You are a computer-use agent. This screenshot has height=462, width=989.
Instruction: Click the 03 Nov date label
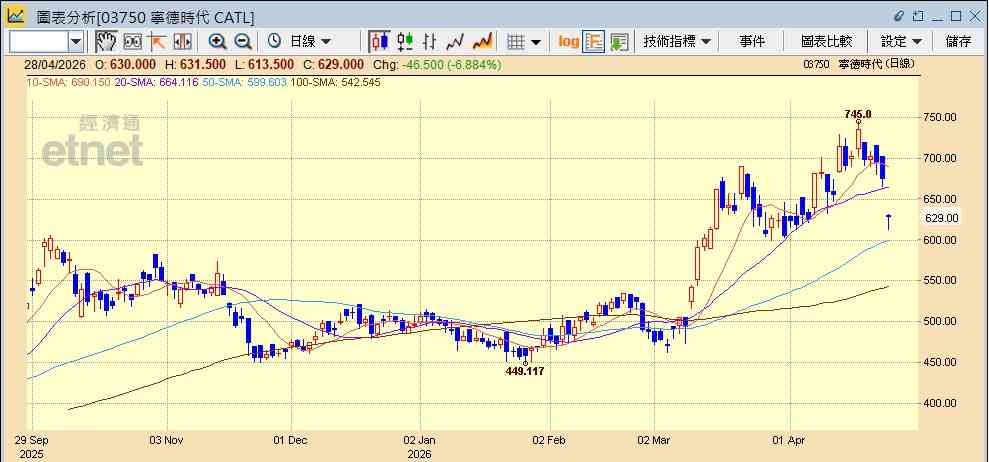(168, 439)
